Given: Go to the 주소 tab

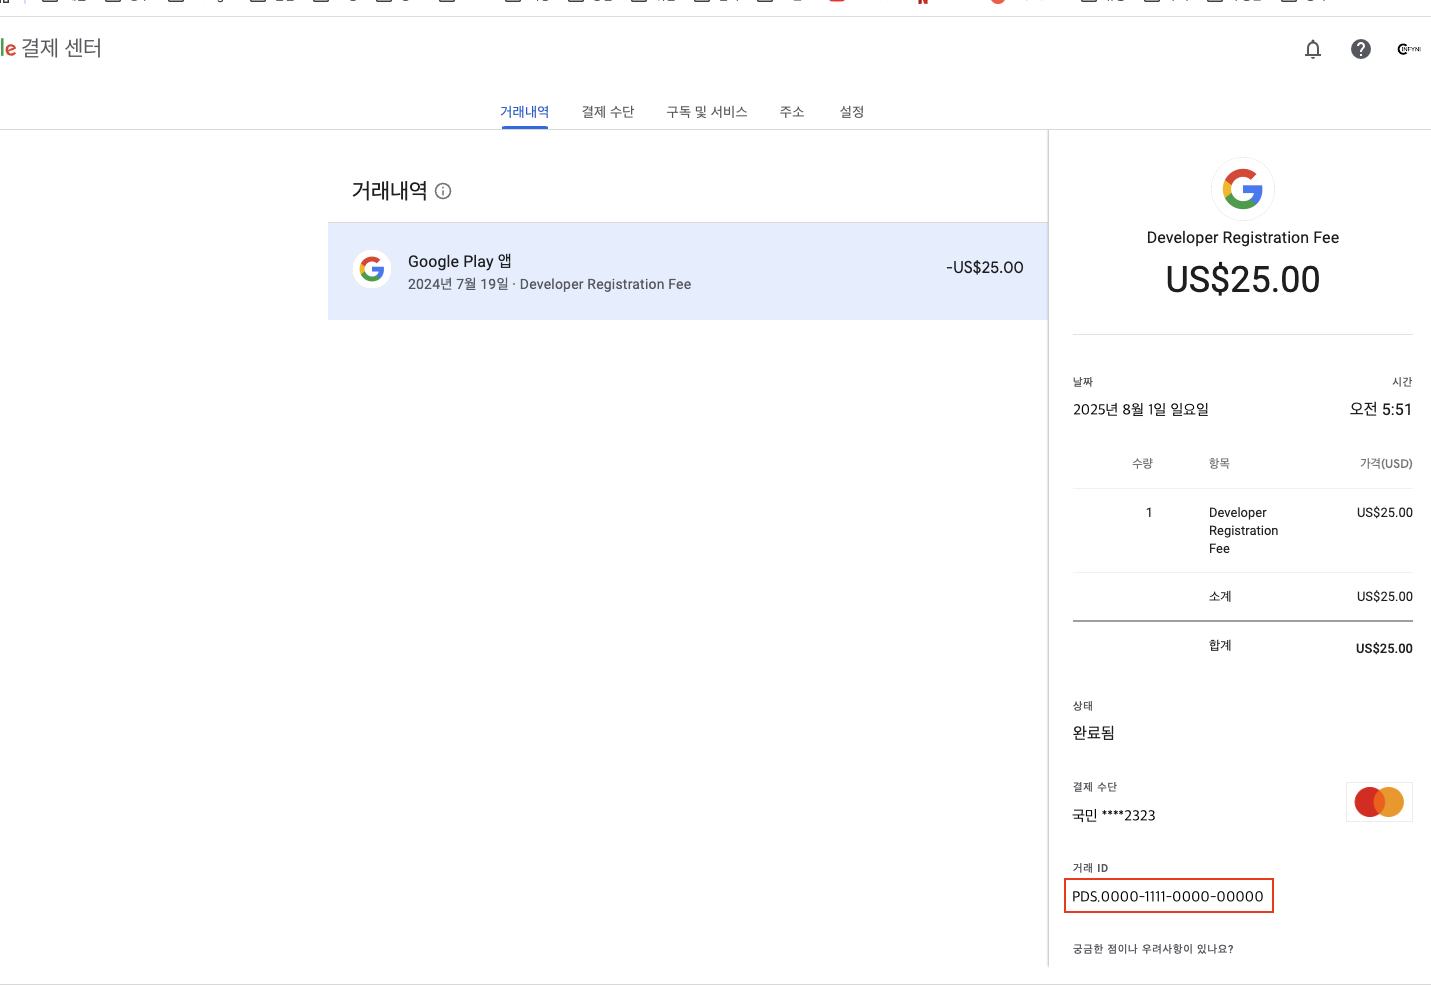Looking at the screenshot, I should [x=792, y=112].
